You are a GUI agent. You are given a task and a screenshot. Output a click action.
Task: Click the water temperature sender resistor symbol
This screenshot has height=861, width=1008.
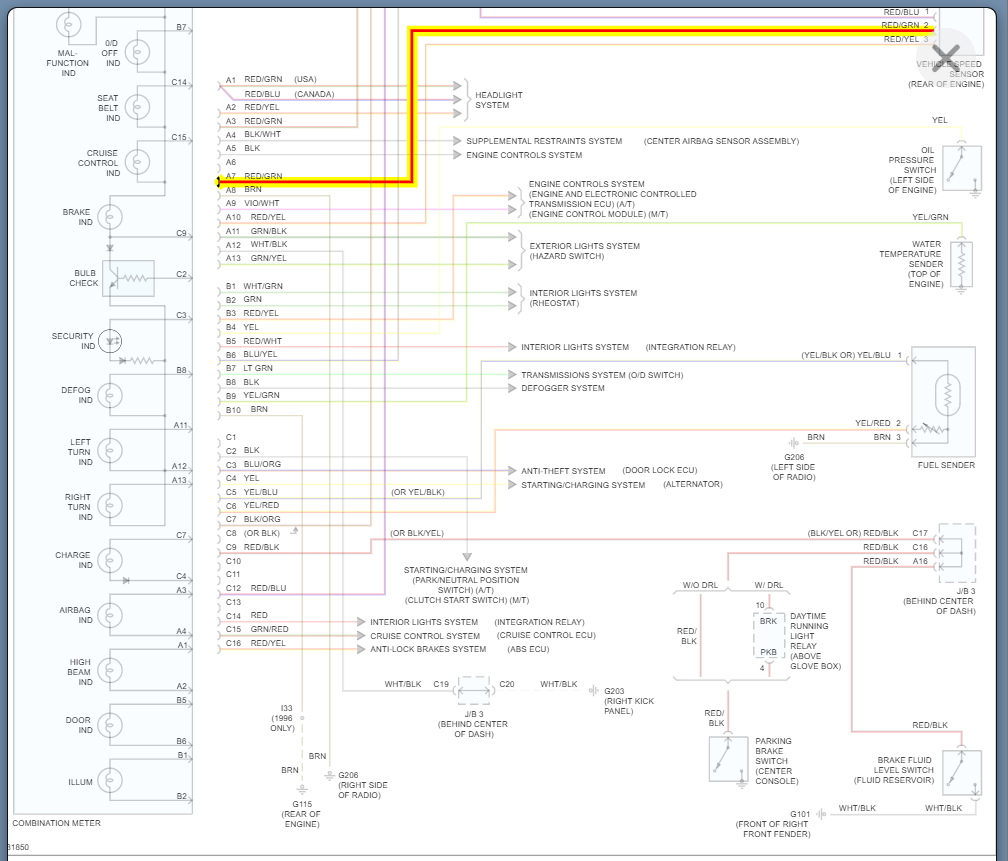962,265
